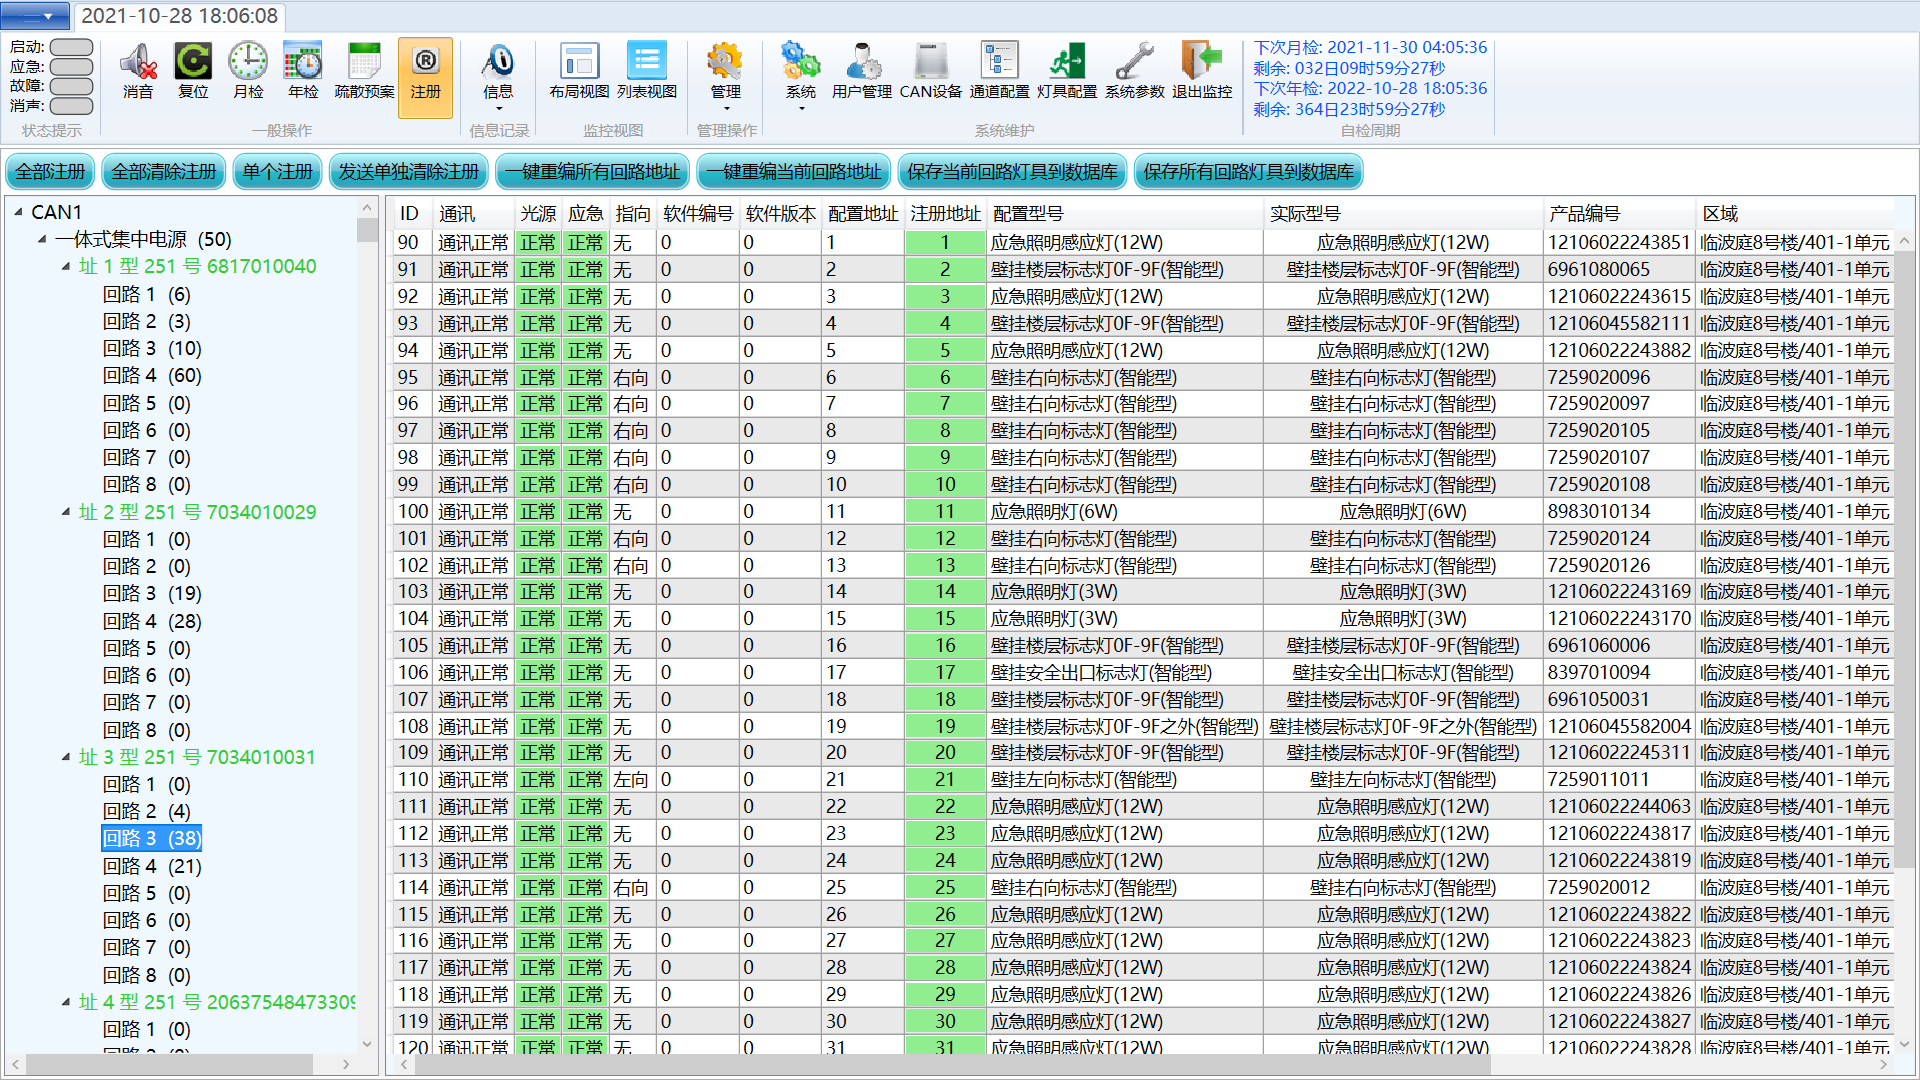1920x1080 pixels.
Task: Switch to 布局视图 layout view
Action: coord(579,63)
